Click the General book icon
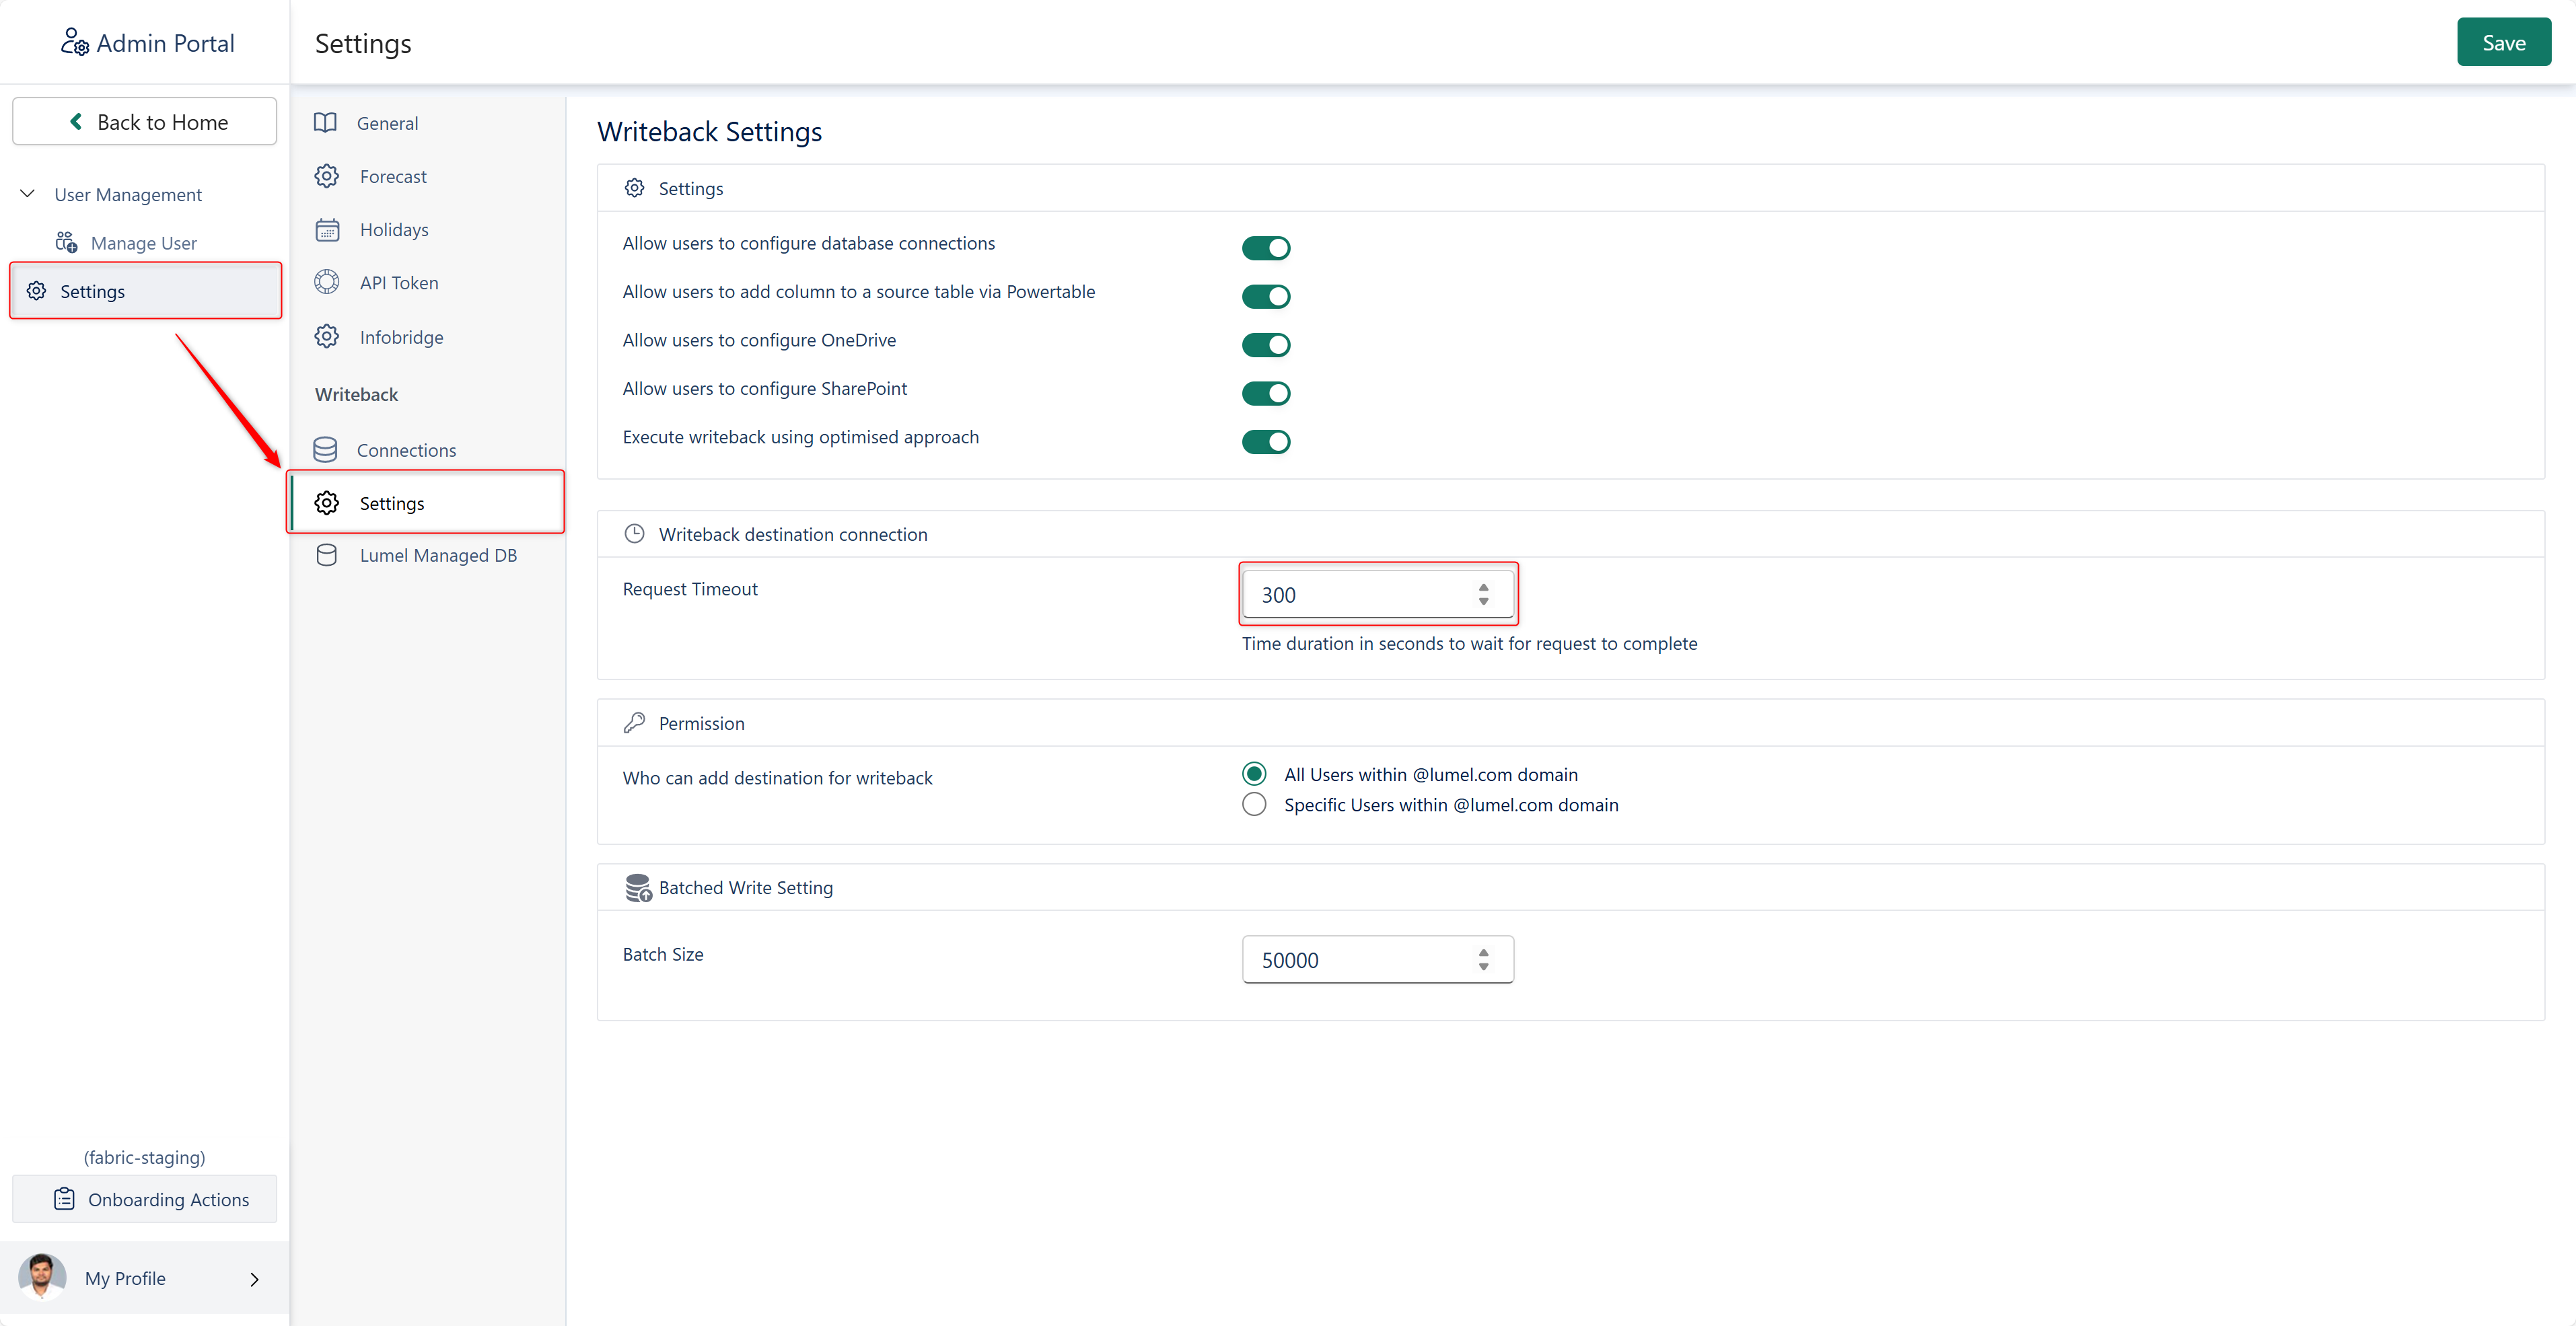 (x=325, y=123)
